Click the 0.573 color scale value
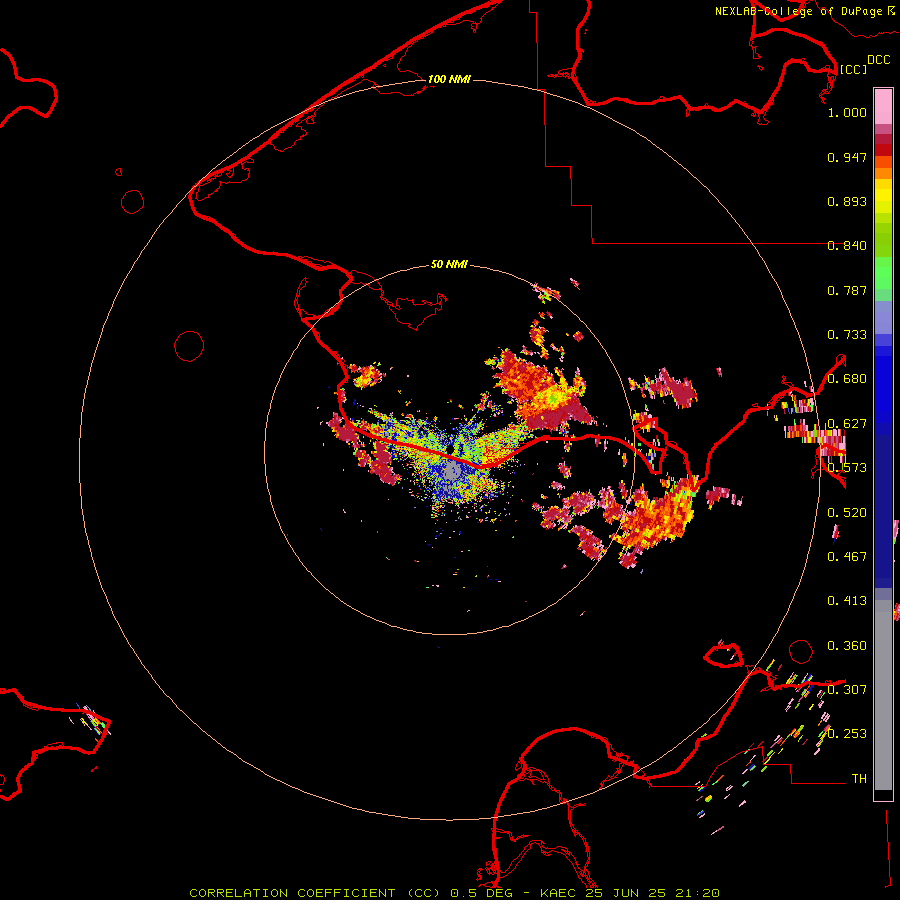The height and width of the screenshot is (900, 900). (847, 468)
